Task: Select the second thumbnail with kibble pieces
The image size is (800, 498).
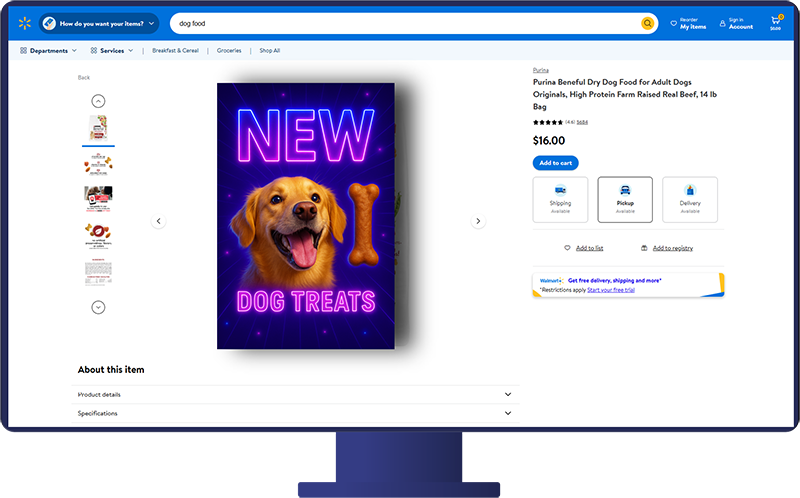Action: 98,164
